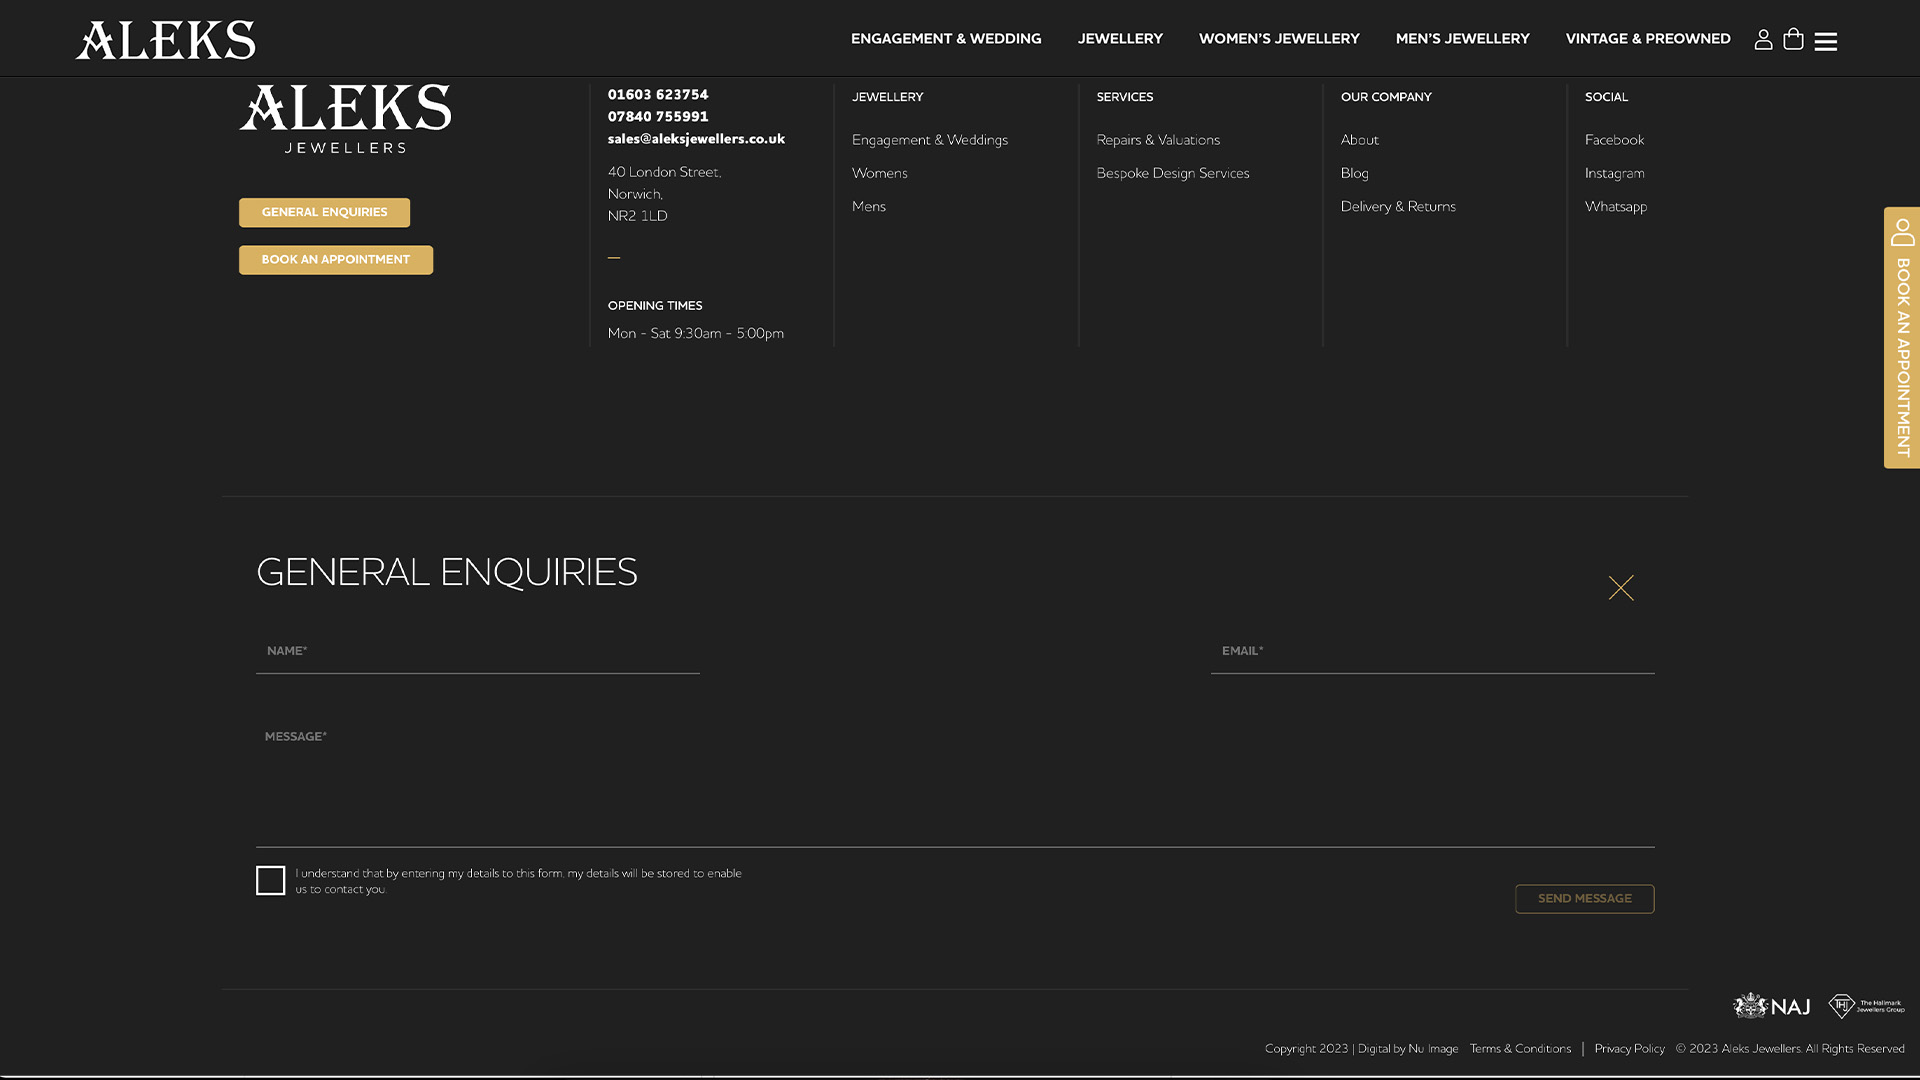Open the About link

click(x=1359, y=140)
